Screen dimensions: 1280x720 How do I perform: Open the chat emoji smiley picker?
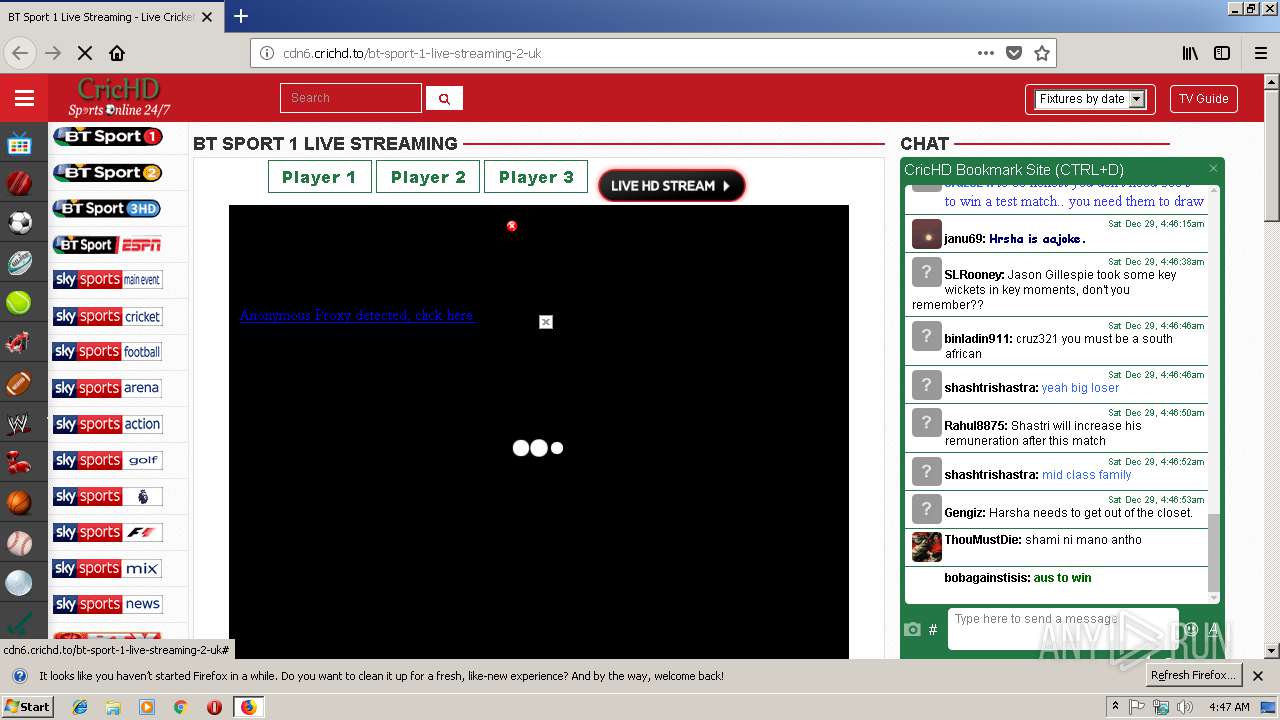point(1191,629)
